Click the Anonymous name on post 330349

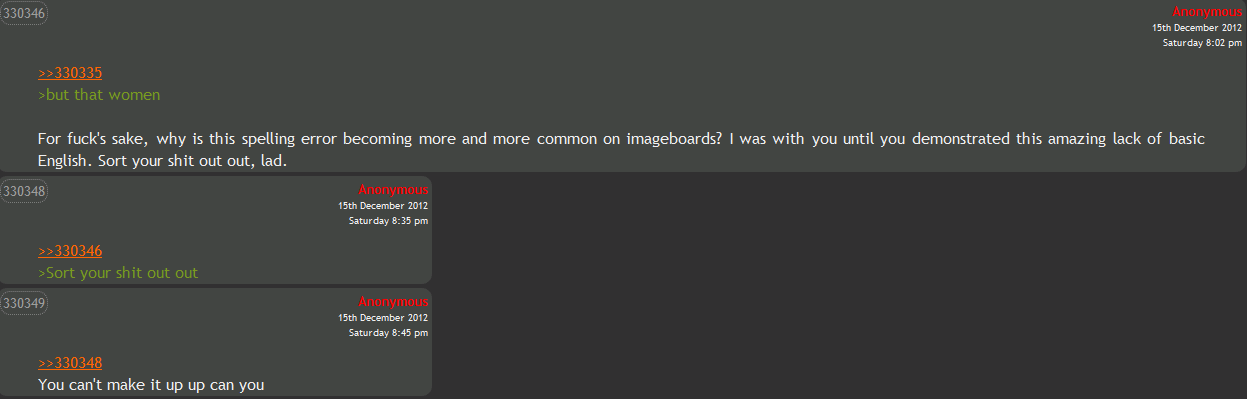click(x=394, y=301)
